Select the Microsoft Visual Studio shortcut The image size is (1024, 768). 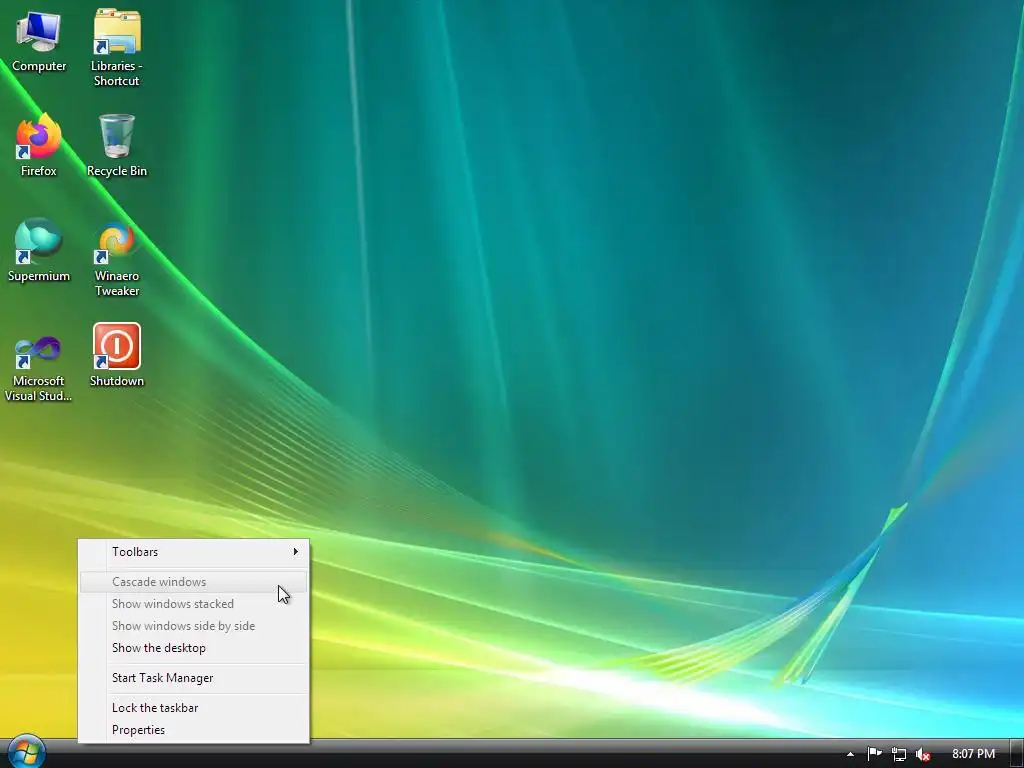38,369
